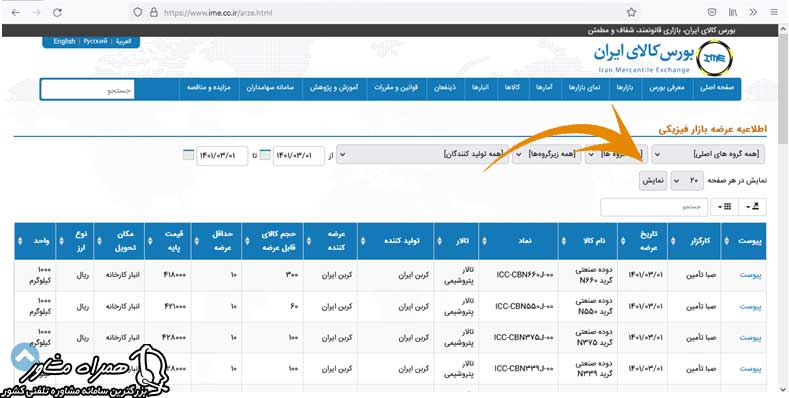Sort by نماد column sort arrows
The image size is (789, 398).
point(484,241)
